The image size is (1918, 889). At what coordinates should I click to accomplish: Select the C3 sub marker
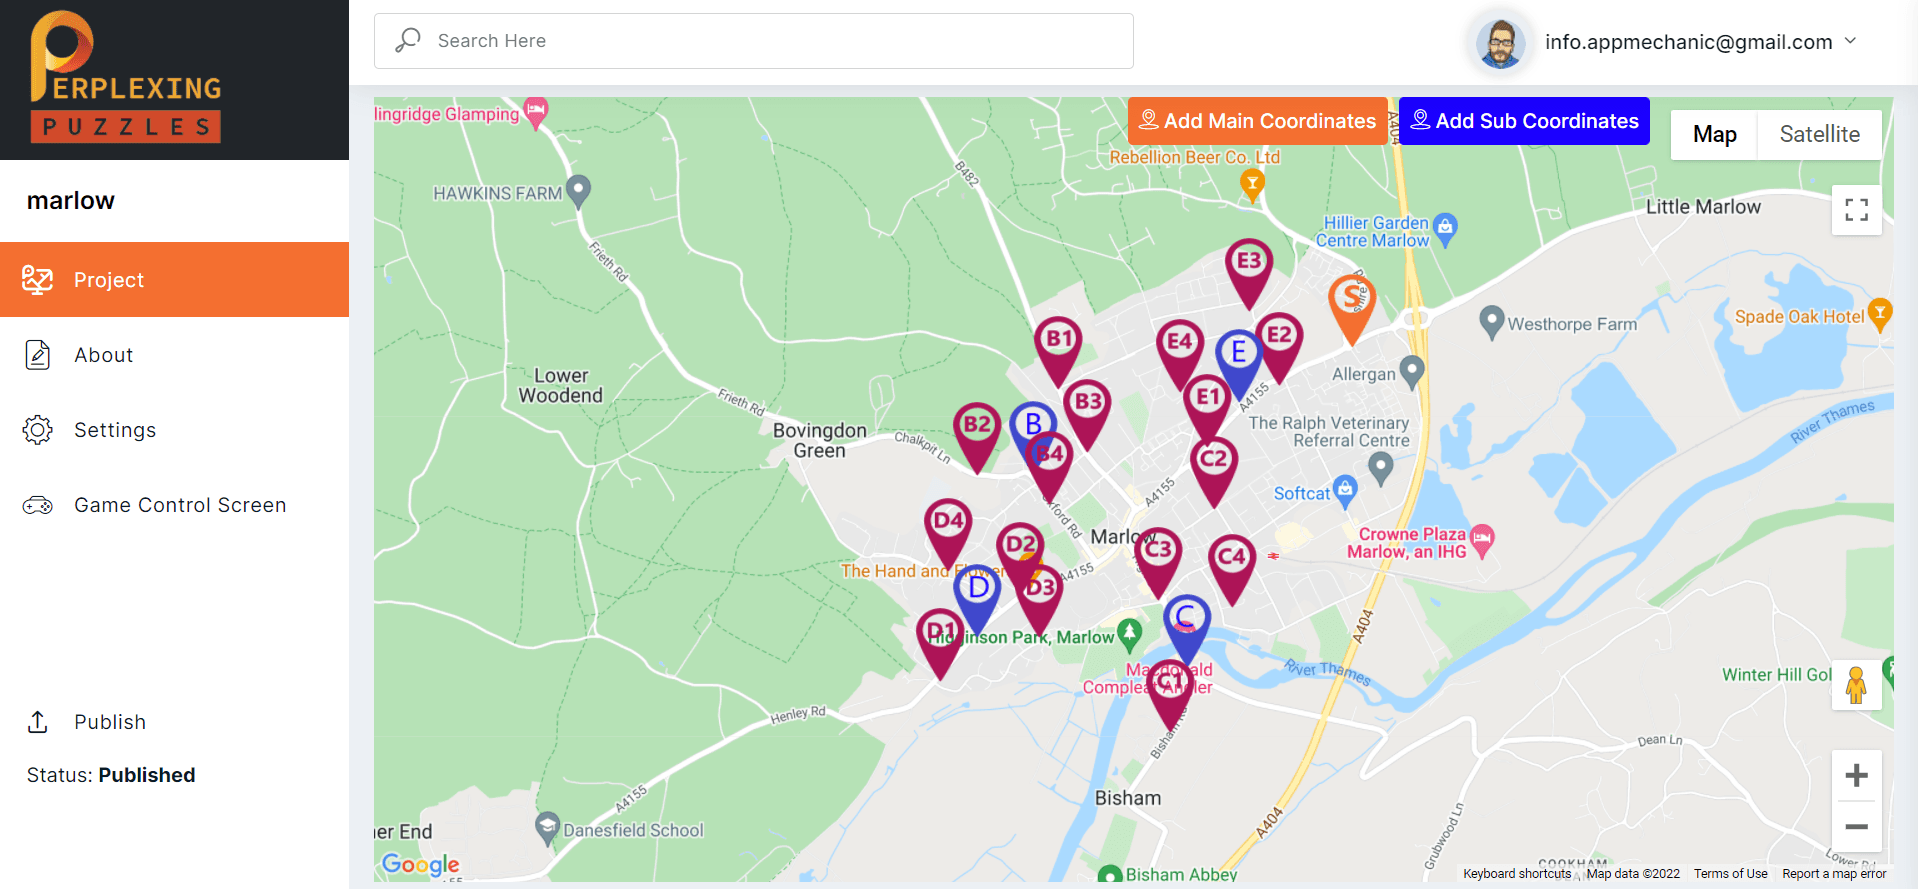[x=1158, y=561]
